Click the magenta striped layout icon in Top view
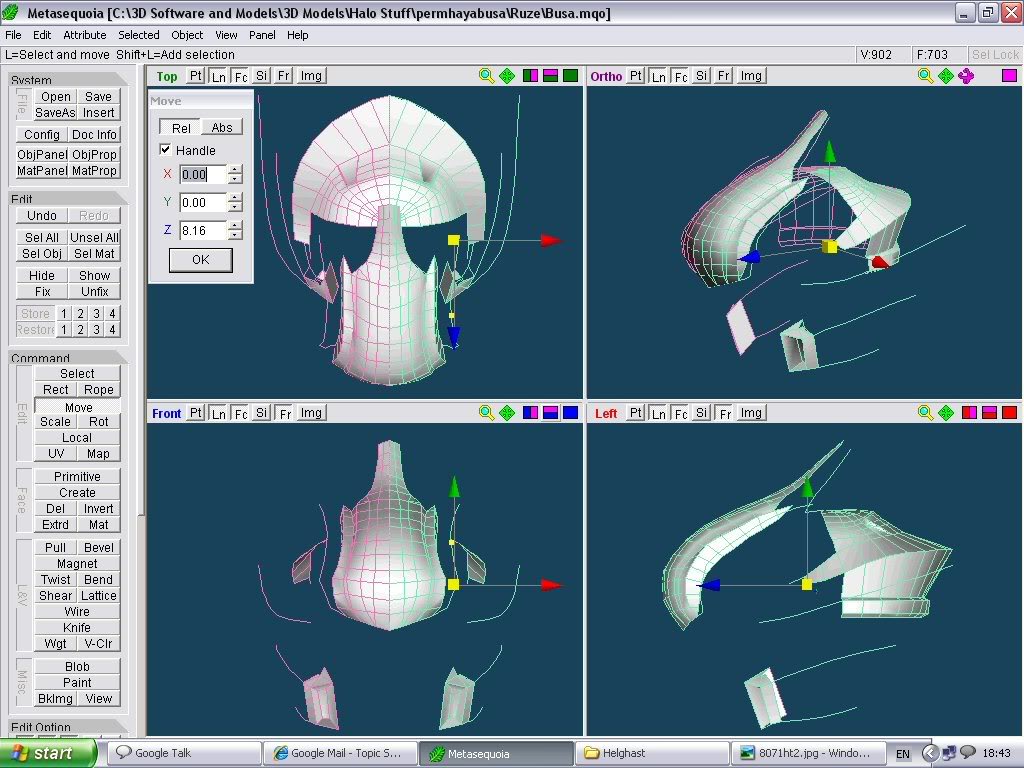The height and width of the screenshot is (768, 1024). 551,76
